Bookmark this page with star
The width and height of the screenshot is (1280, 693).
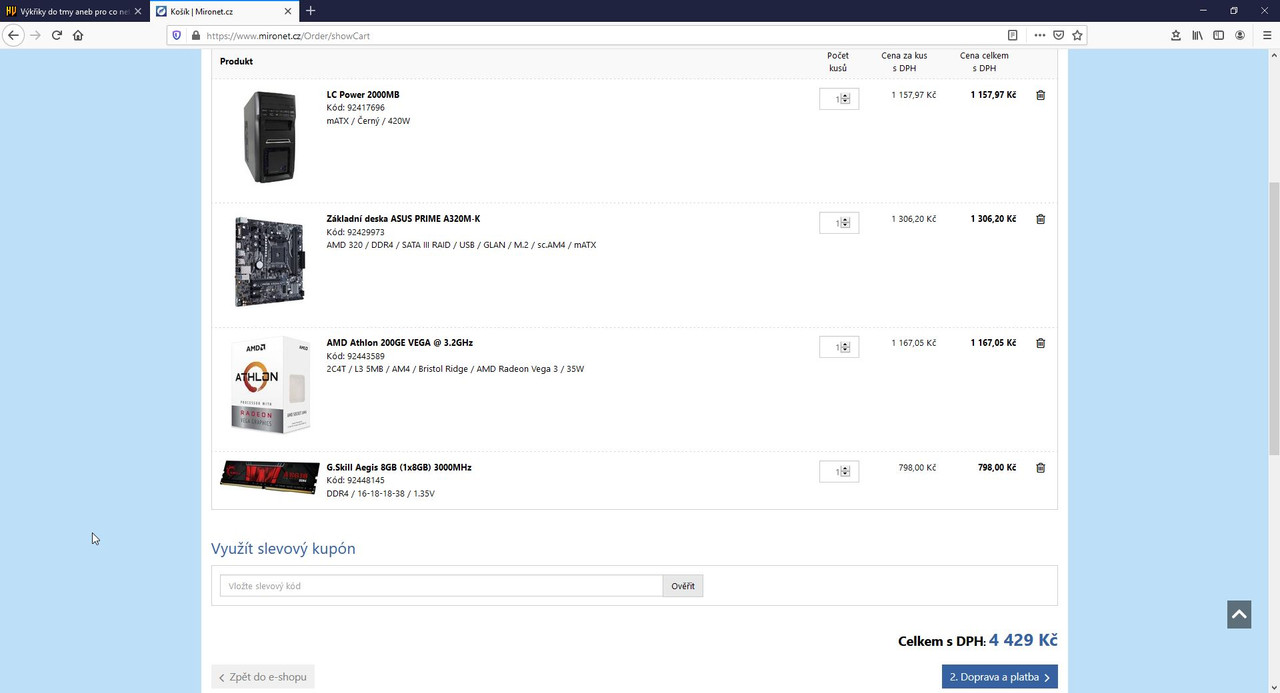(1077, 35)
